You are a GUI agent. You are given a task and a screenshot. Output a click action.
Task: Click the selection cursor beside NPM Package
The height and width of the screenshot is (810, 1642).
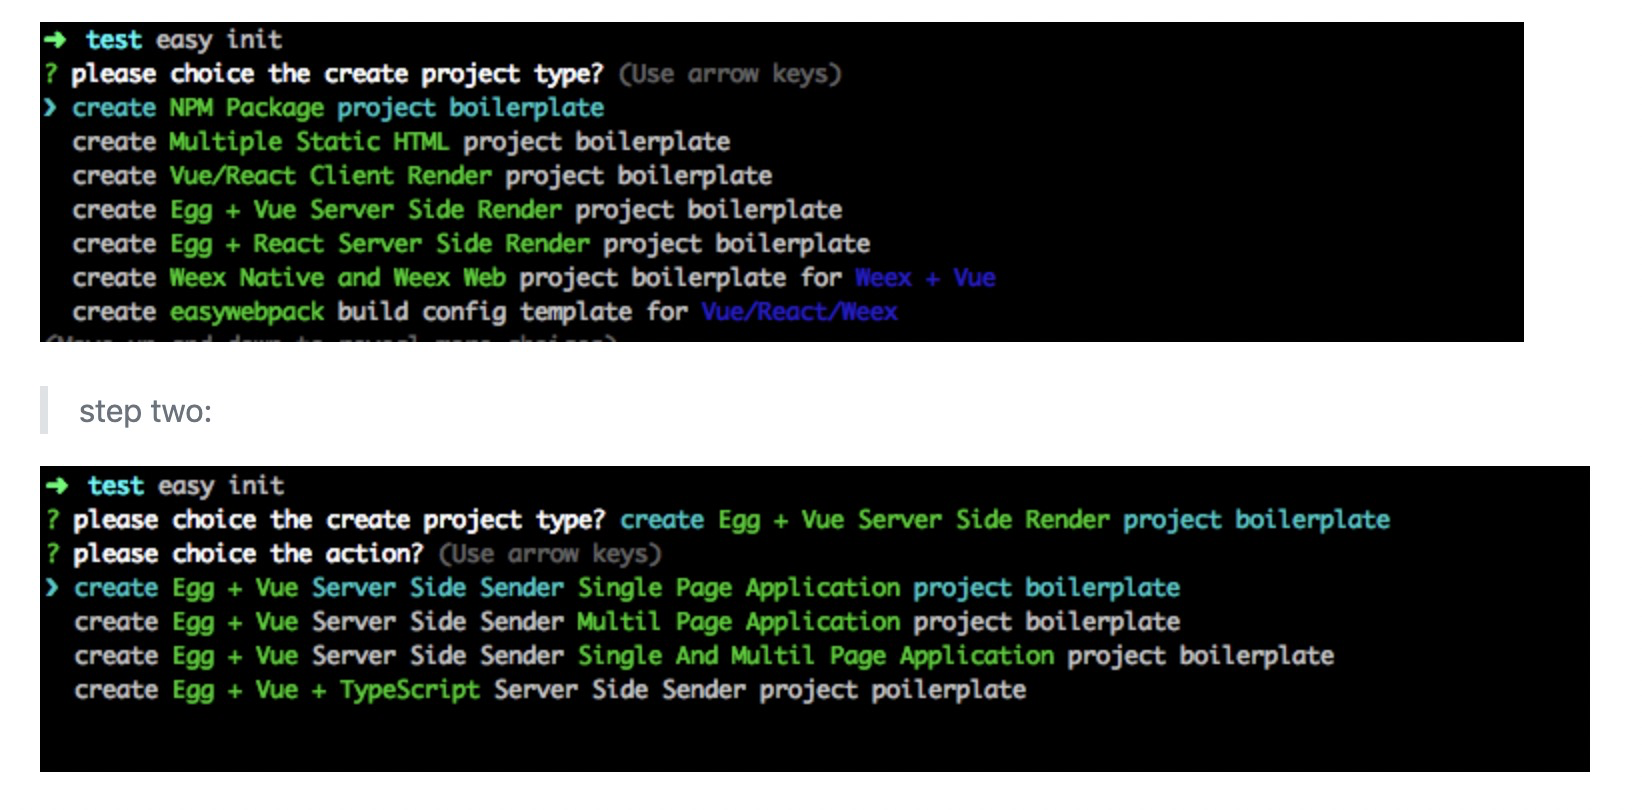pos(50,108)
